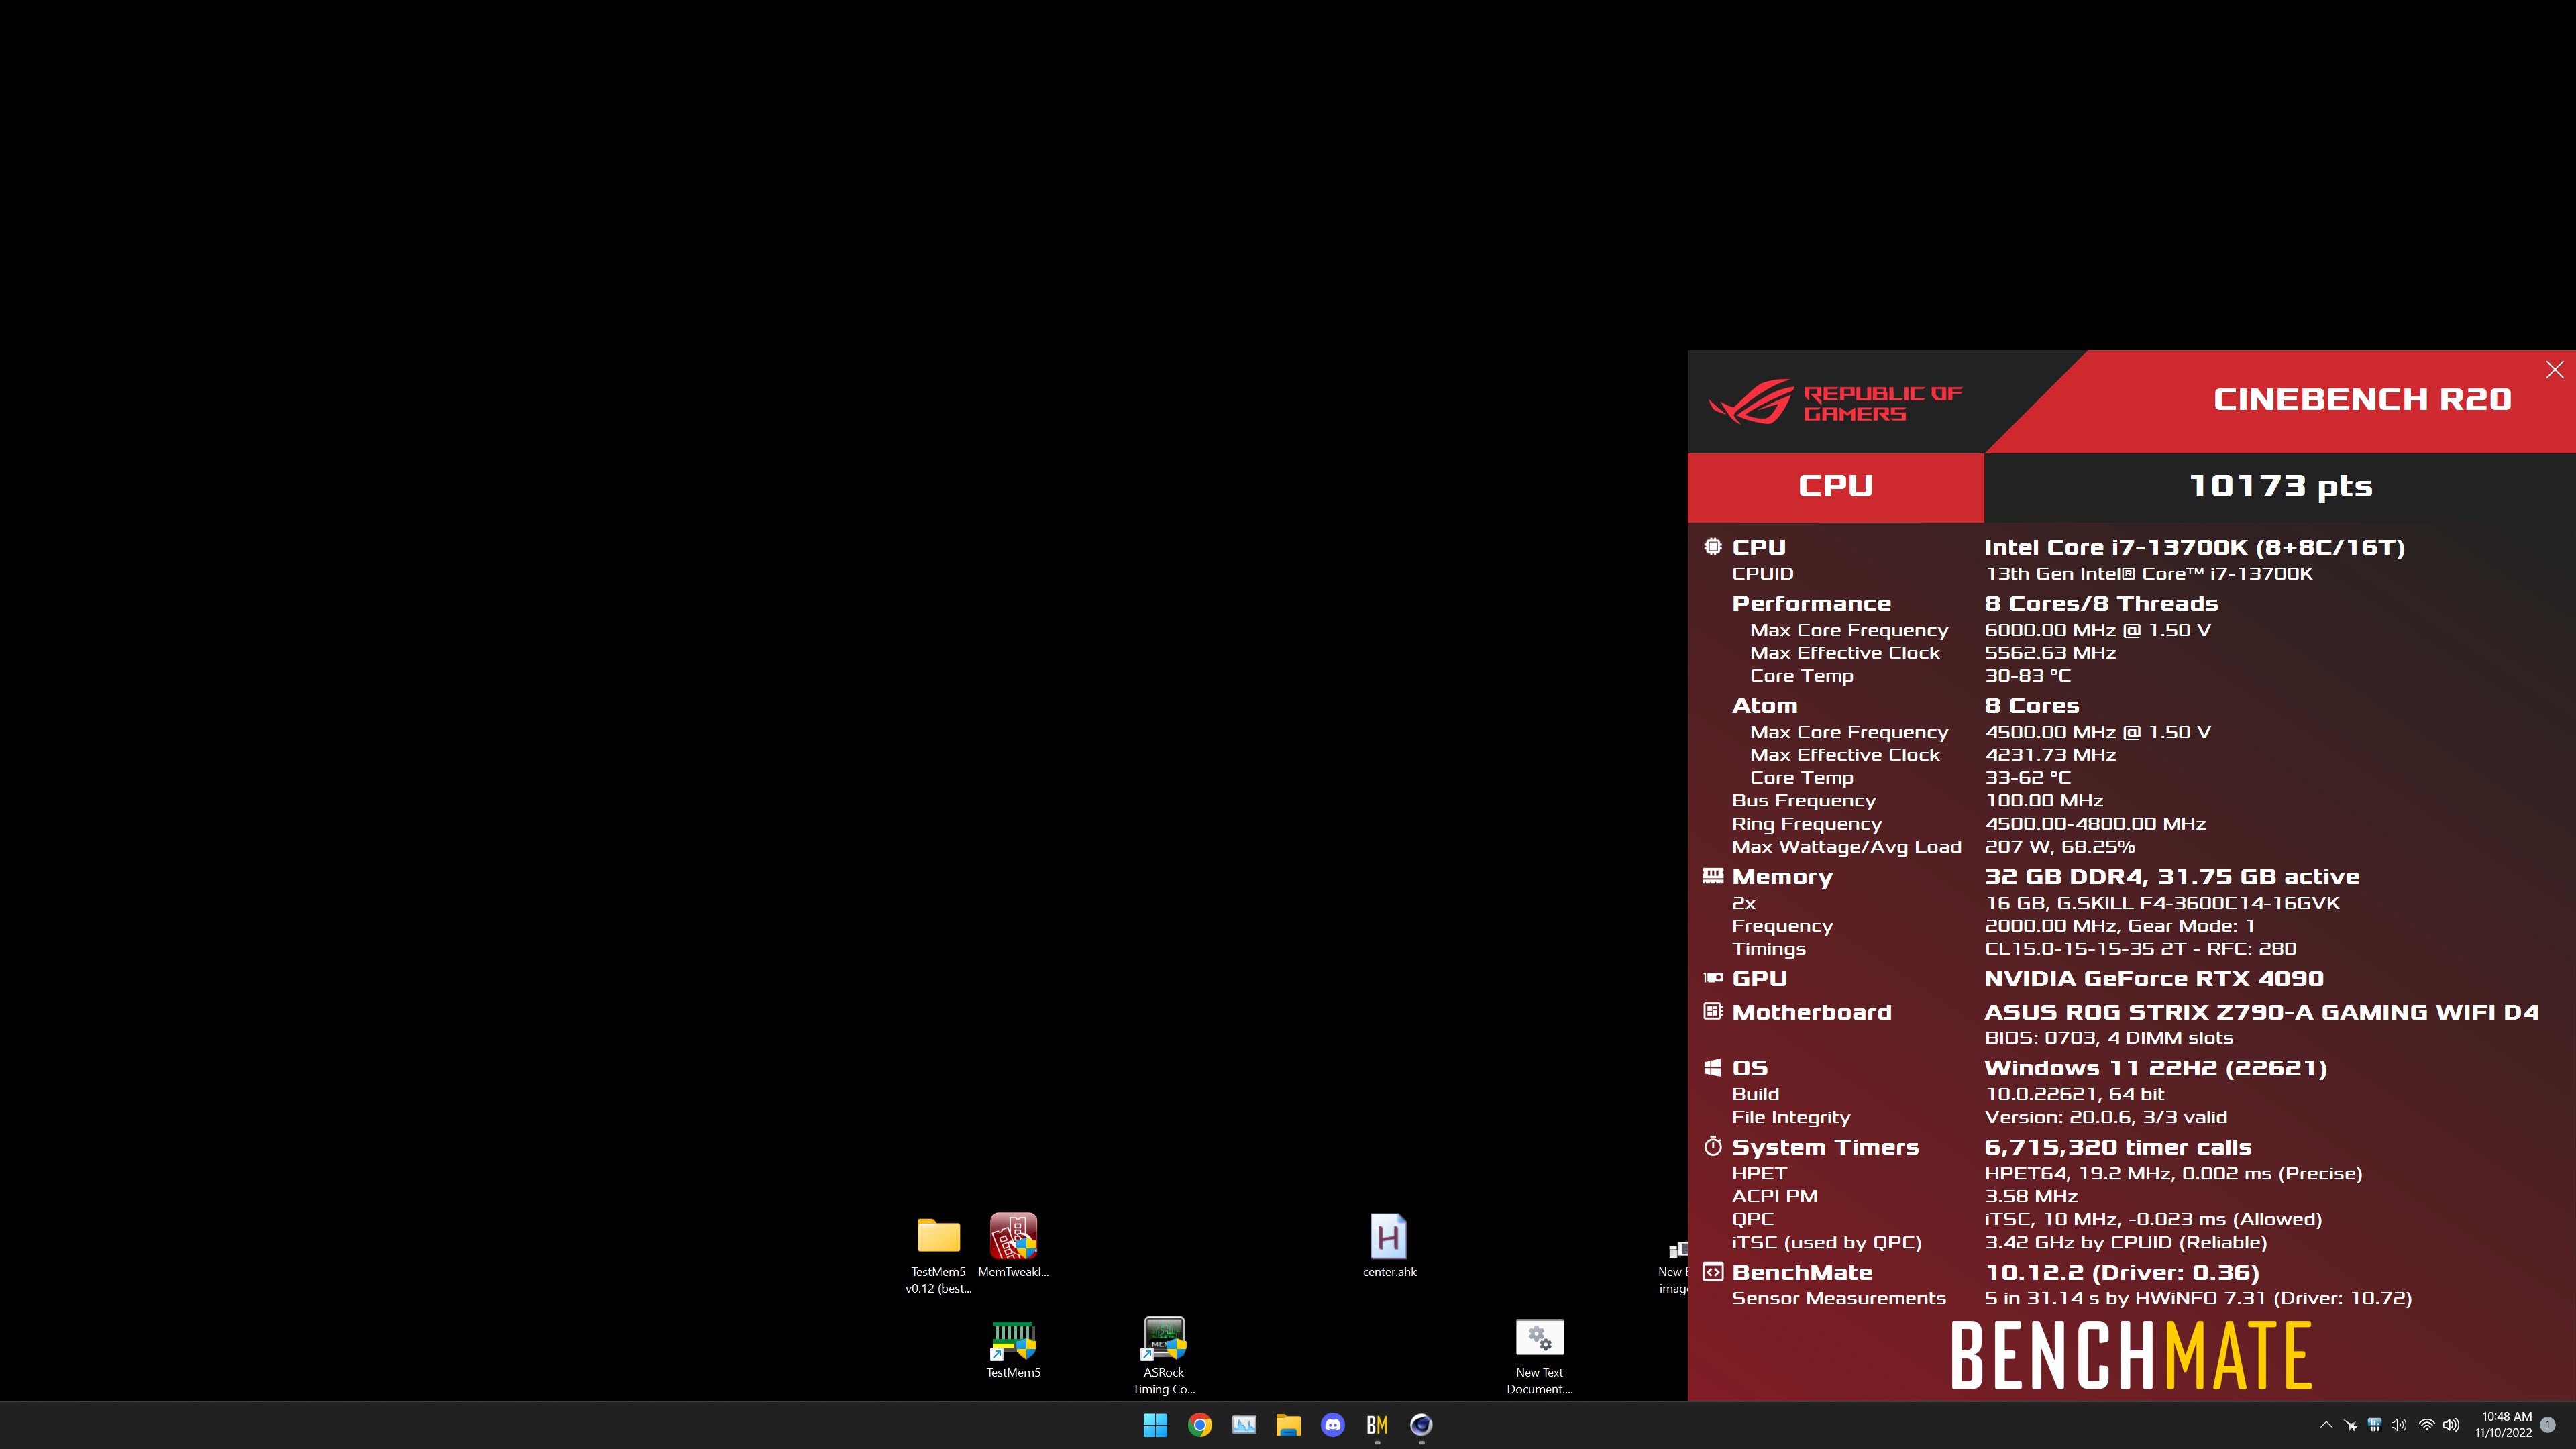The height and width of the screenshot is (1449, 2576).
Task: Switch to BenchMate via BM taskbar icon
Action: click(1377, 1425)
